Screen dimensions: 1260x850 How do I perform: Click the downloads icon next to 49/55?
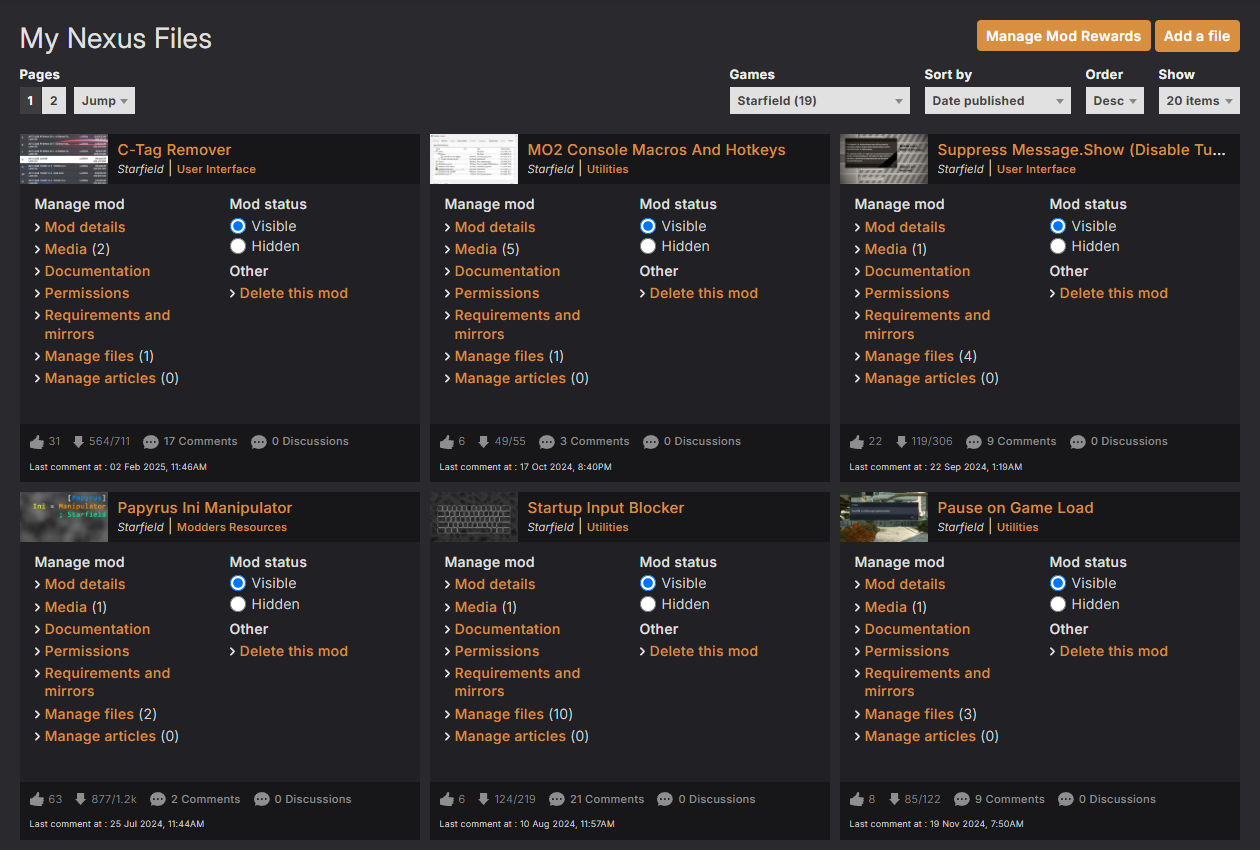483,442
